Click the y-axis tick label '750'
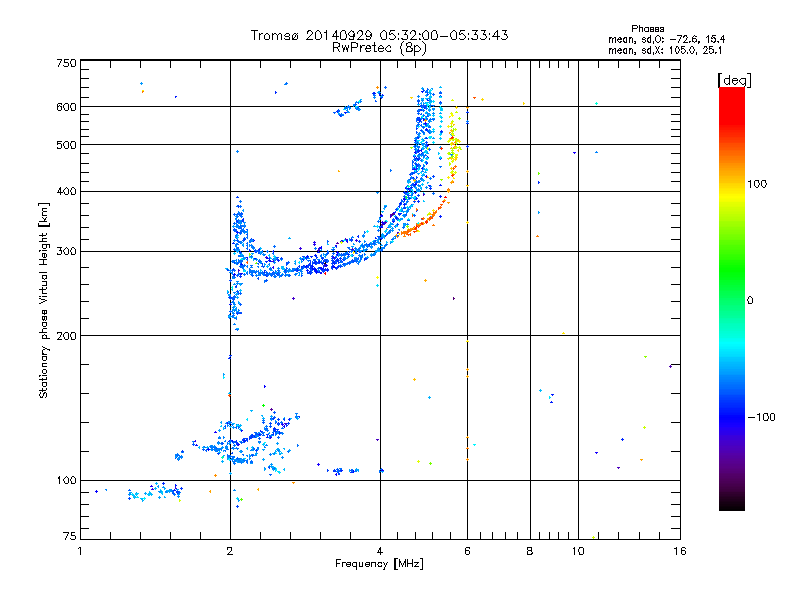 click(66, 63)
